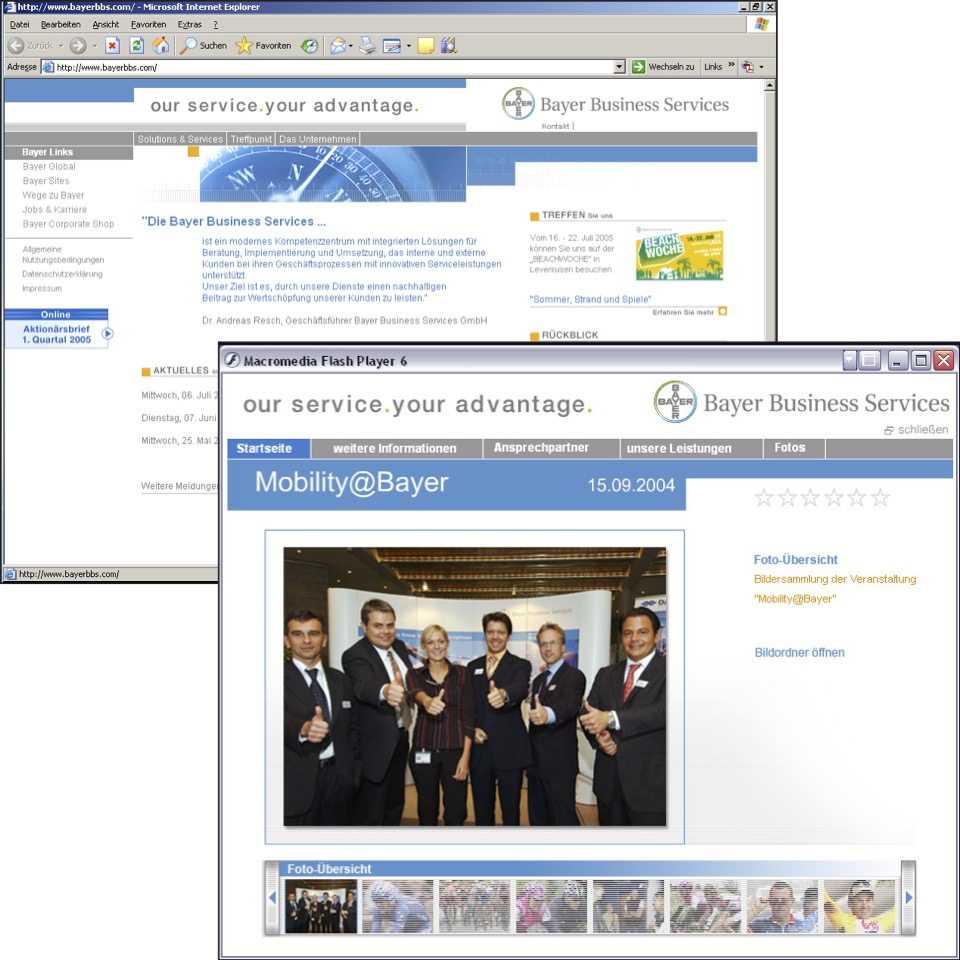The height and width of the screenshot is (960, 960).
Task: Click the third rating star
Action: coord(810,497)
